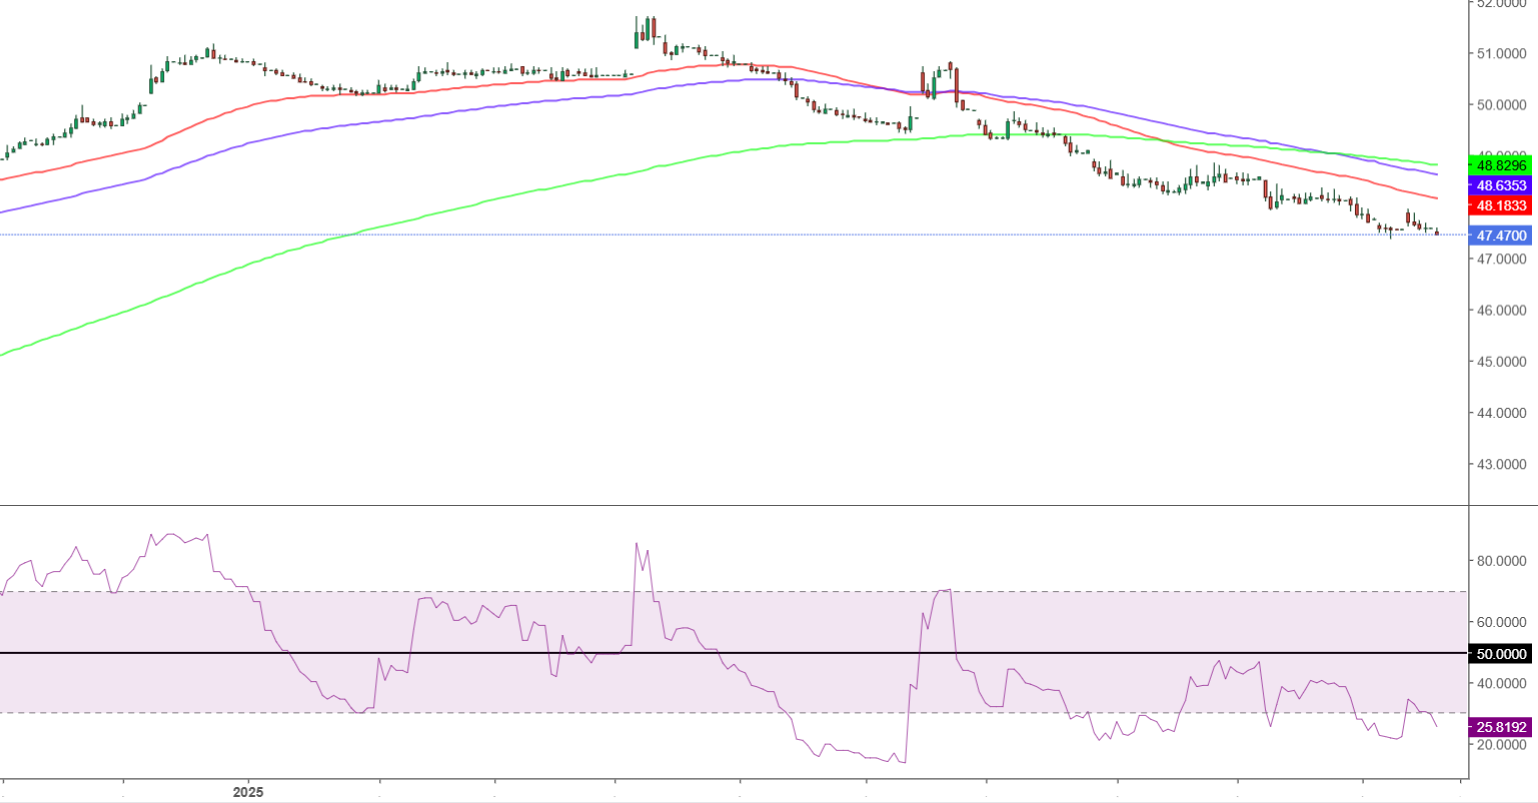
Task: Select the purple 48.6353 price label
Action: pyautogui.click(x=1501, y=186)
